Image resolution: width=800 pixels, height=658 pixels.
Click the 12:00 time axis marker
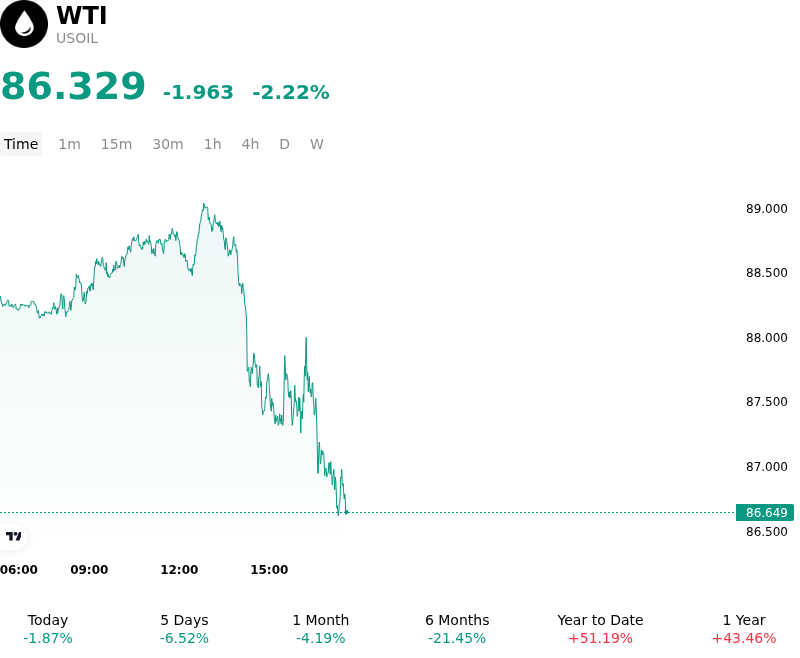179,570
